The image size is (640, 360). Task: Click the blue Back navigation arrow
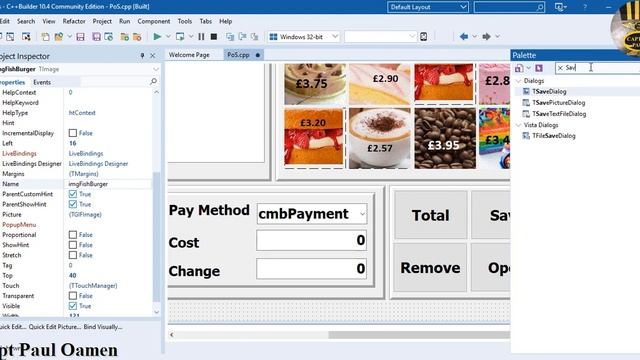click(464, 37)
